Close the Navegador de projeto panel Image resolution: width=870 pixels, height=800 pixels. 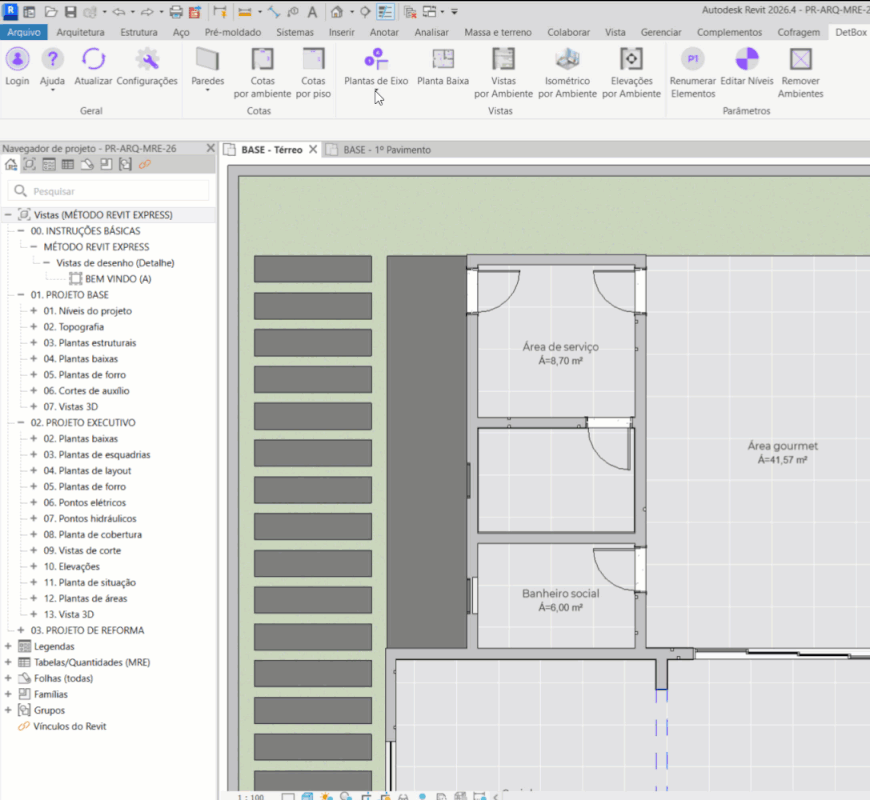(x=210, y=148)
